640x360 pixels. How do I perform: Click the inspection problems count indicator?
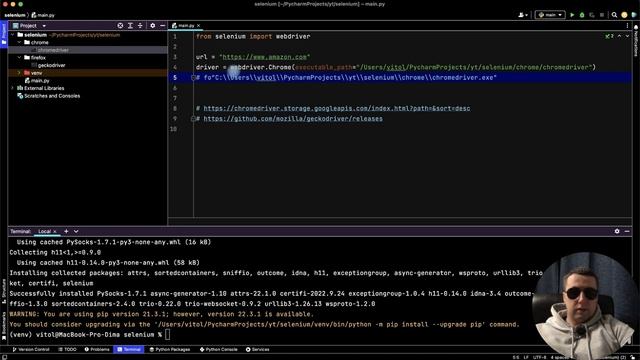tap(609, 36)
